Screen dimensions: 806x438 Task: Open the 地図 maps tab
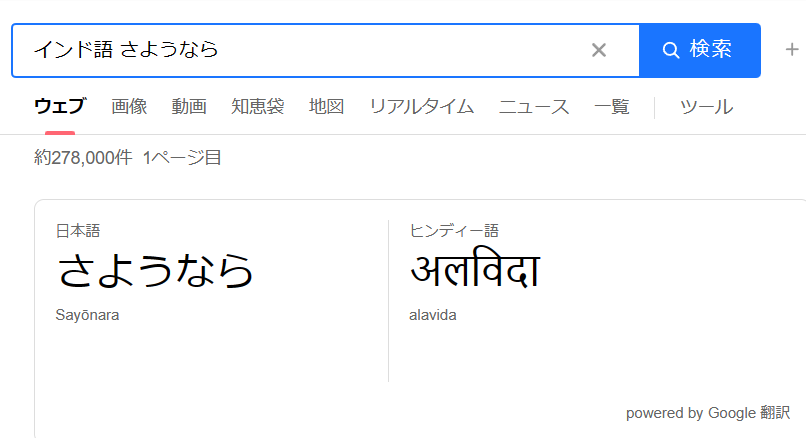[x=326, y=107]
